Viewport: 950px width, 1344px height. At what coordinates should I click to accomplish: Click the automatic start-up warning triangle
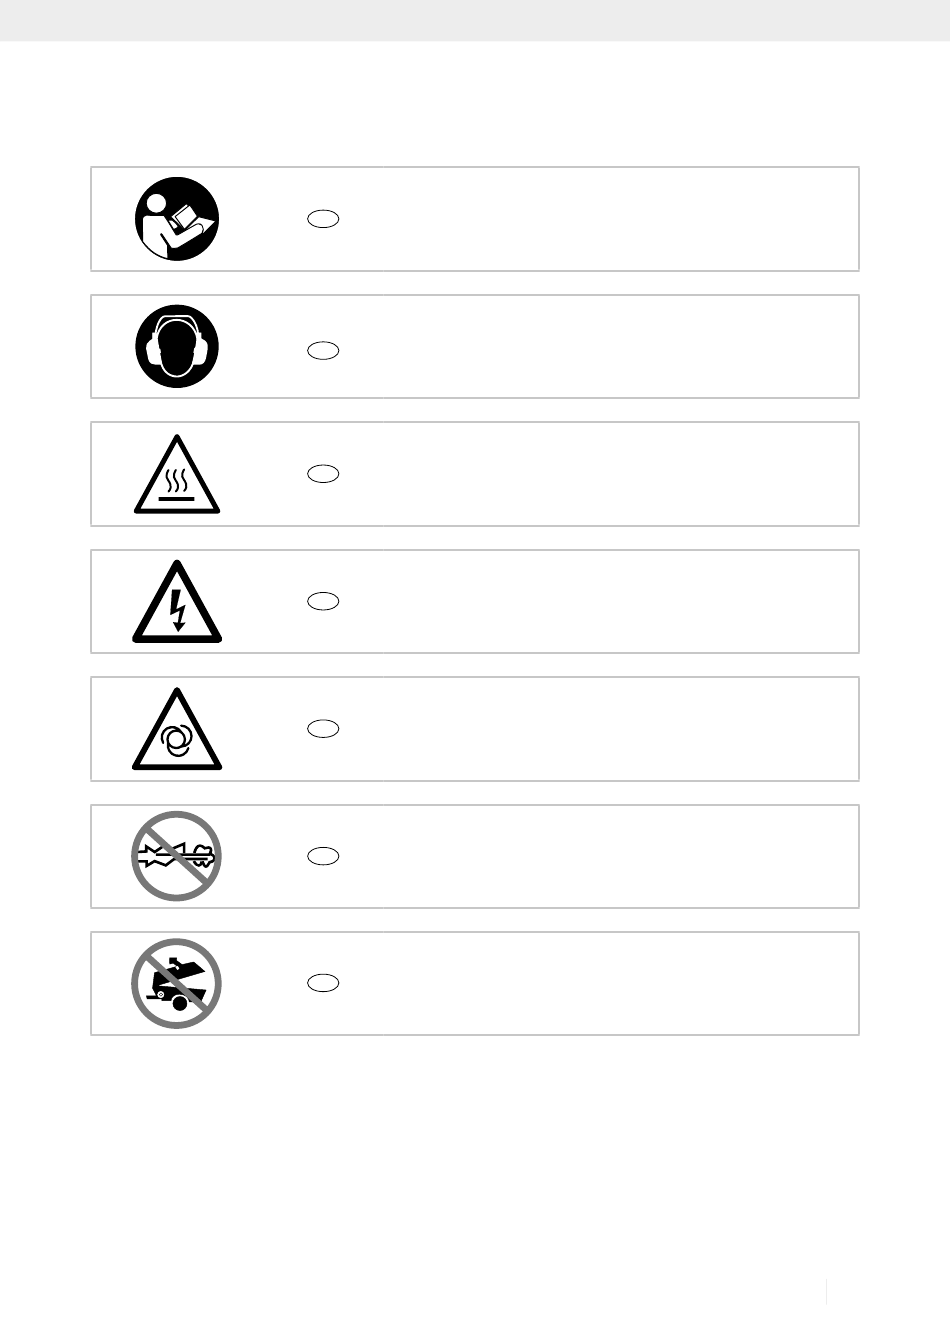click(x=177, y=733)
